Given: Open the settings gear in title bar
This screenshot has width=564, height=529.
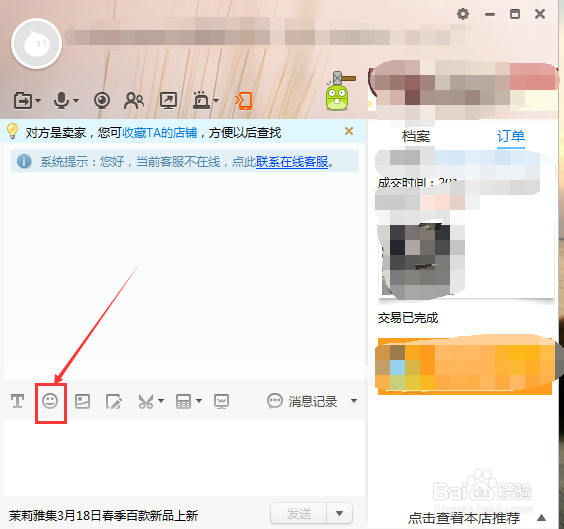Looking at the screenshot, I should click(x=463, y=14).
